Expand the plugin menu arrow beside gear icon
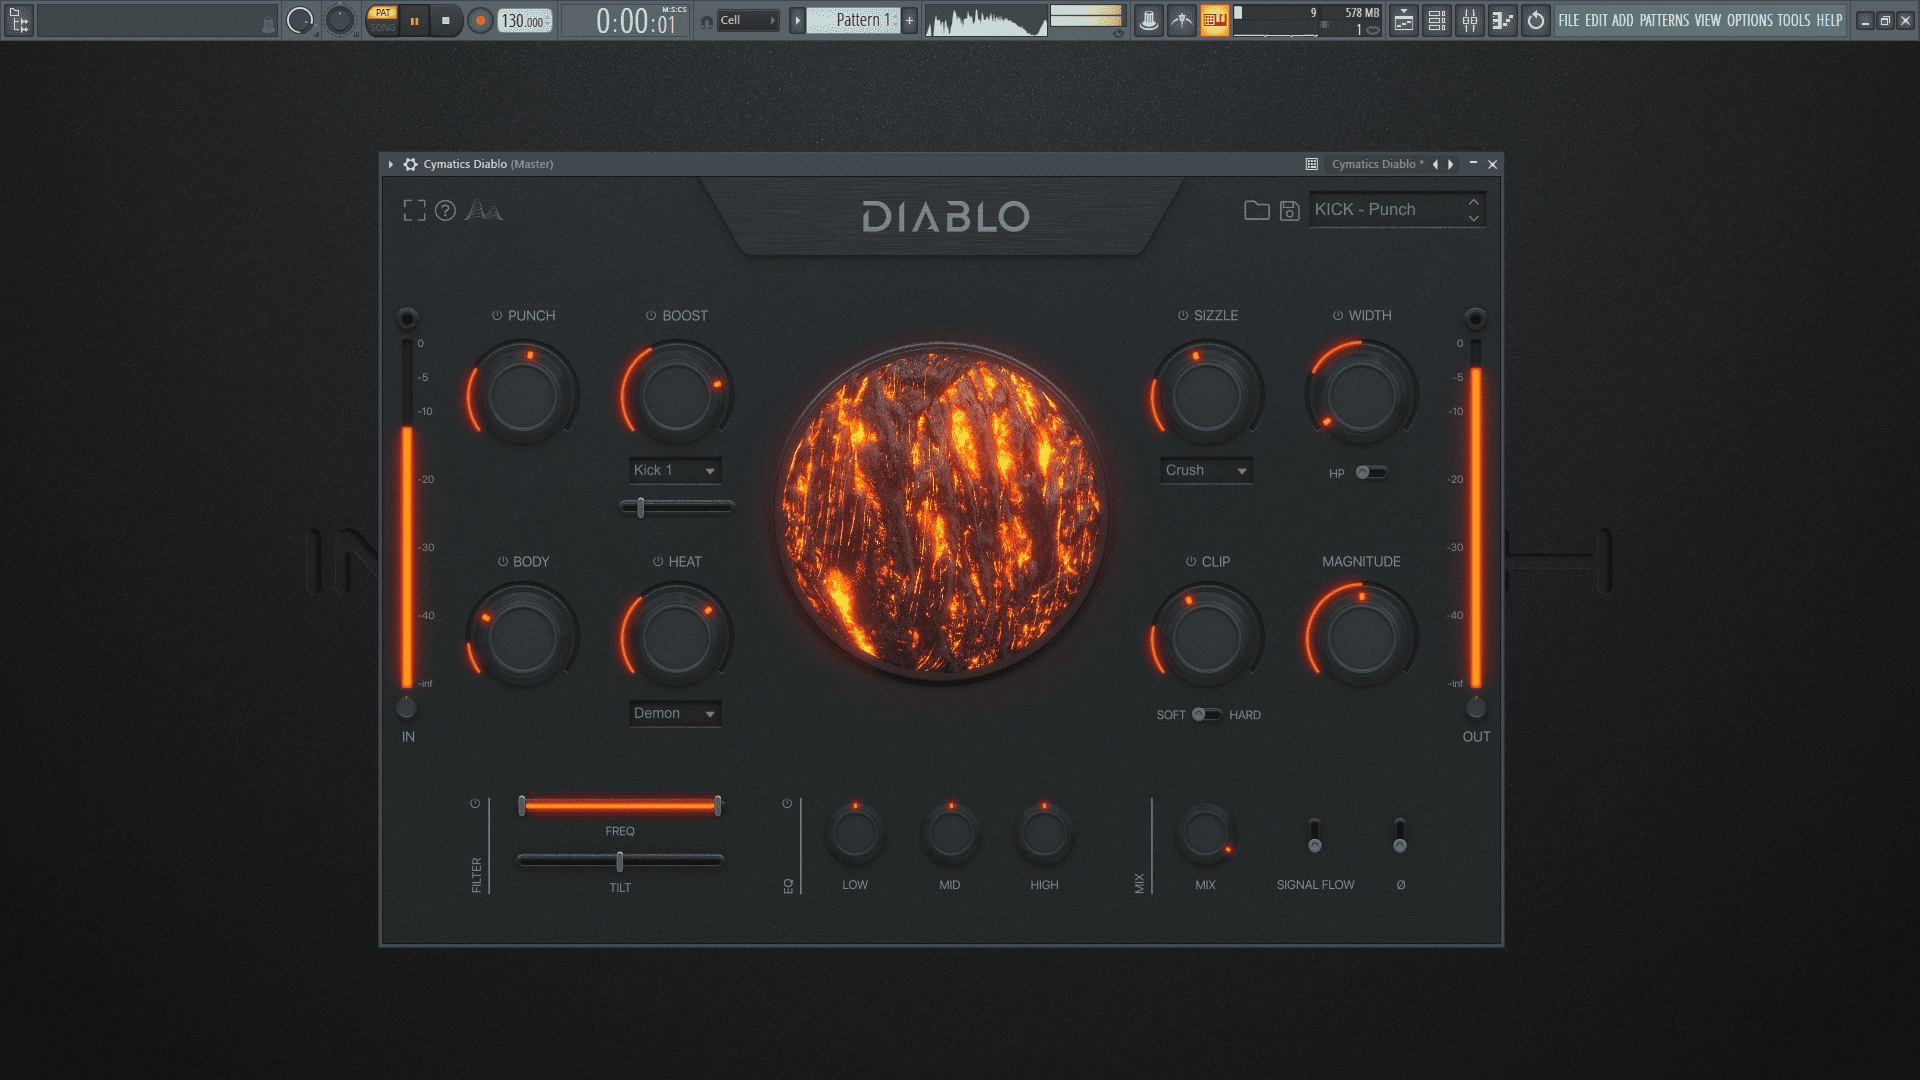This screenshot has height=1080, width=1920. pos(391,164)
